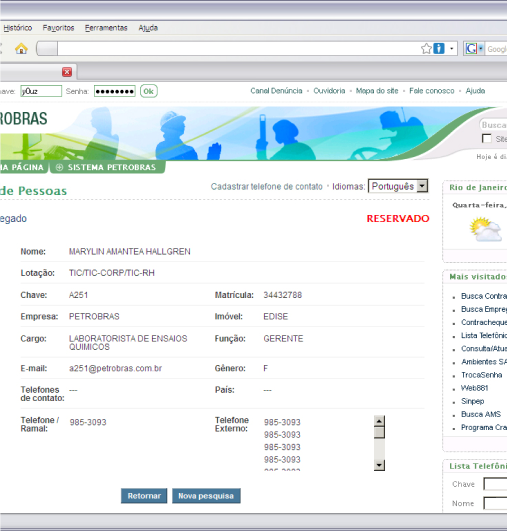Expand the address bar history arrow
Viewport: 507px width, 531px height.
(x=451, y=49)
